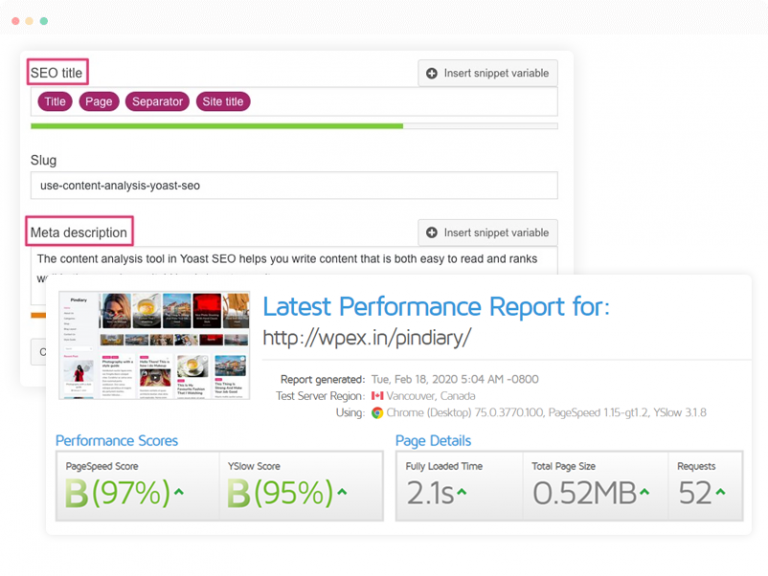
Task: Click the green window maximize dot
Action: tap(44, 21)
